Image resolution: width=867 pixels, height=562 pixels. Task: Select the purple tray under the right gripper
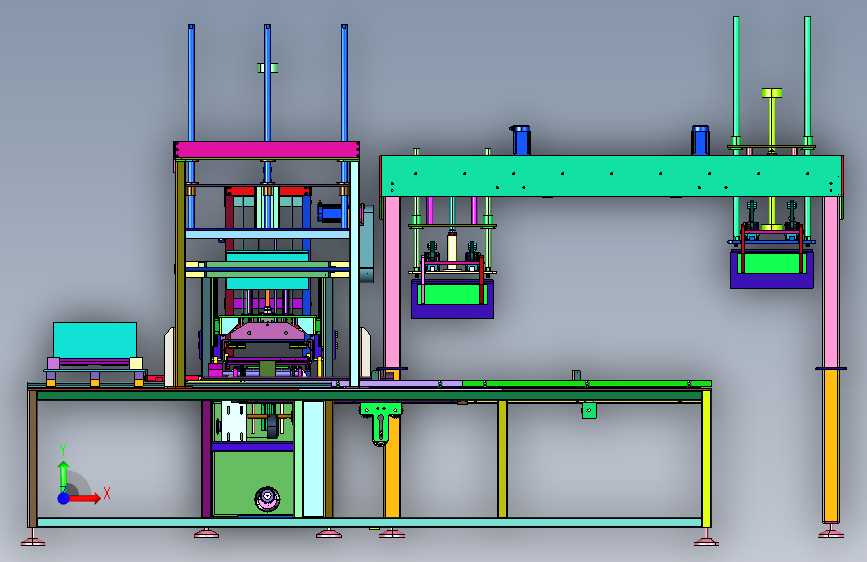point(772,281)
